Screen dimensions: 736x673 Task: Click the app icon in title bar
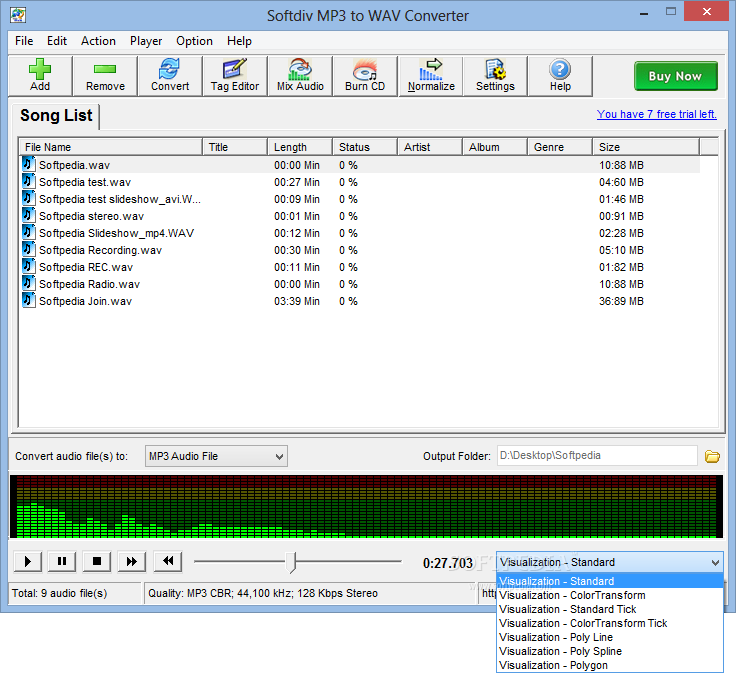18,15
